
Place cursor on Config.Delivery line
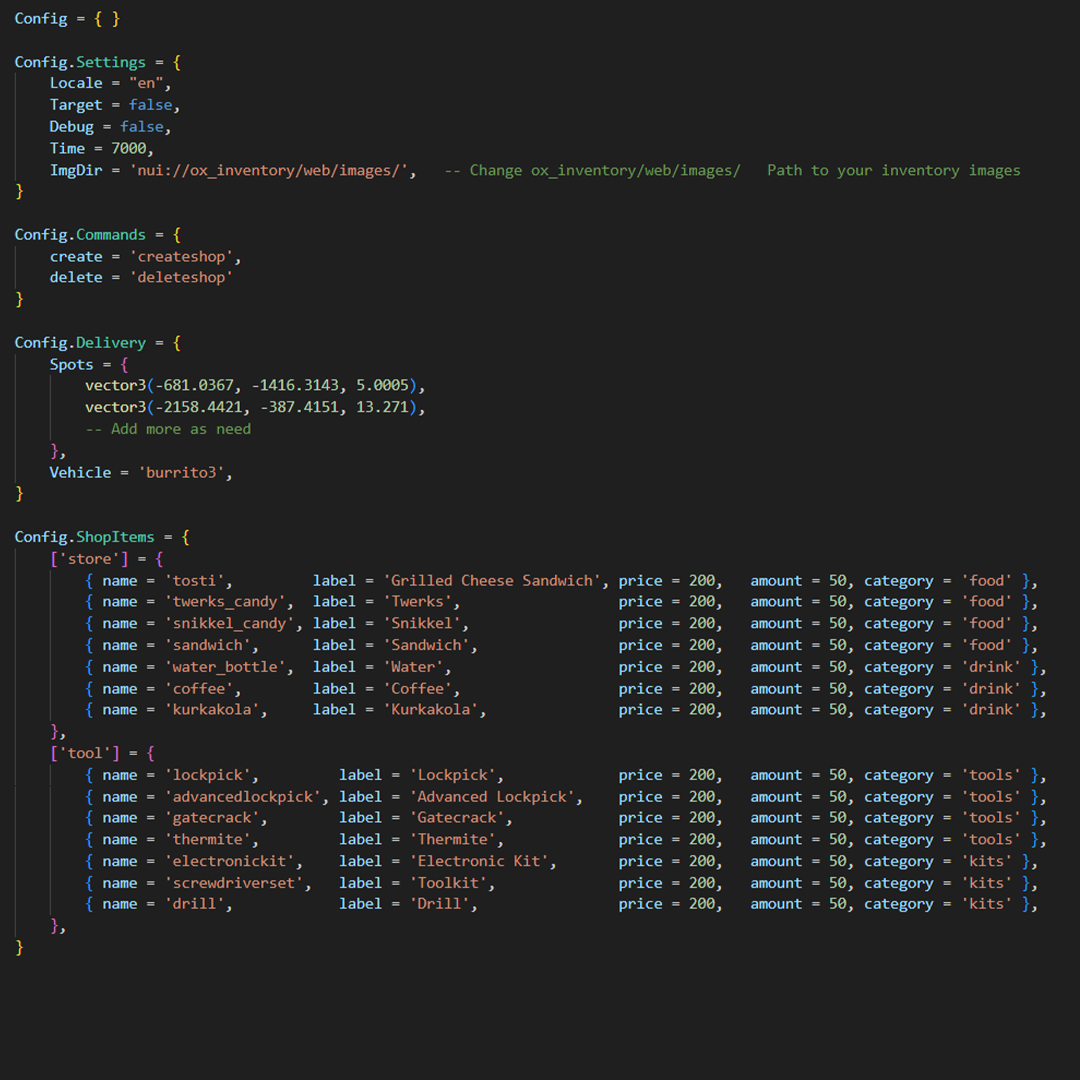pos(98,342)
